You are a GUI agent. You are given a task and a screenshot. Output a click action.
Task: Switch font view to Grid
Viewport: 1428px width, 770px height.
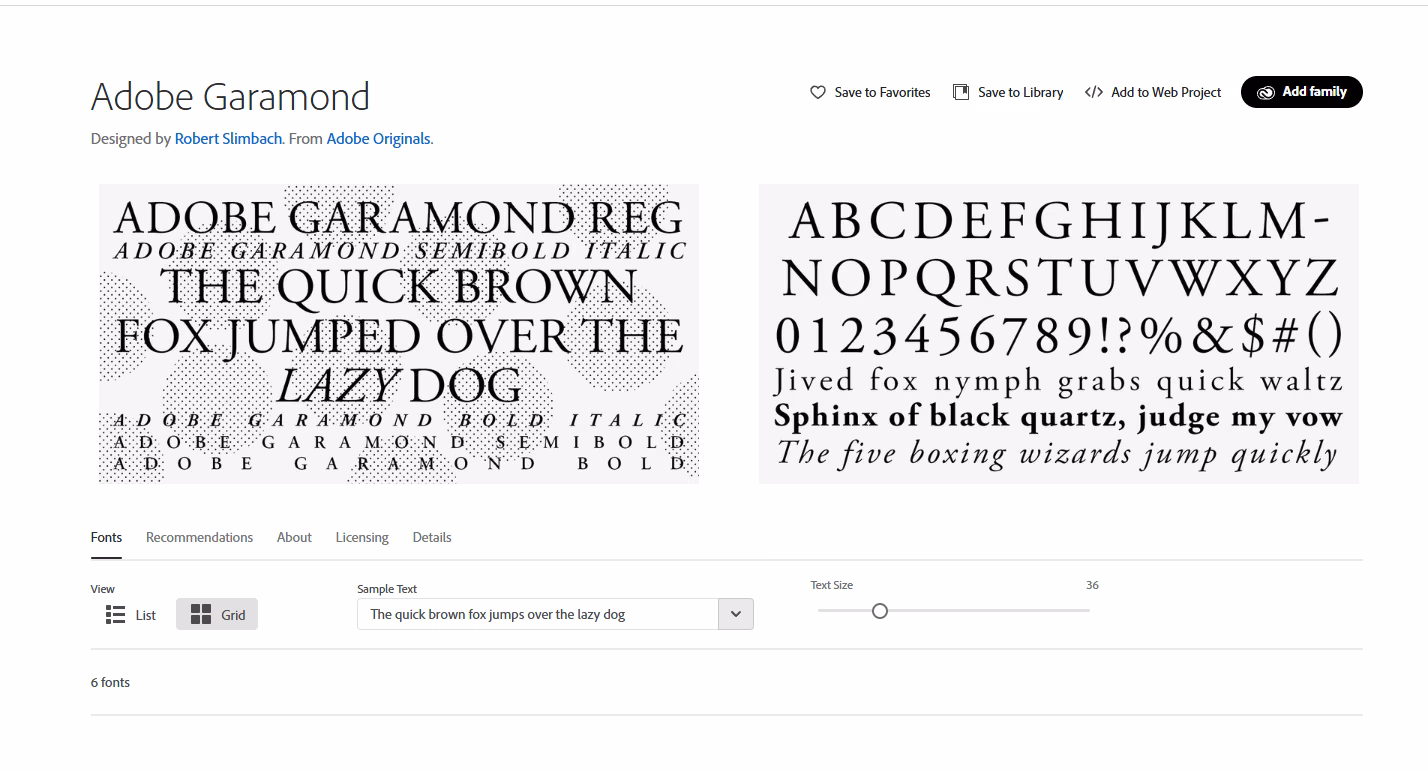217,614
